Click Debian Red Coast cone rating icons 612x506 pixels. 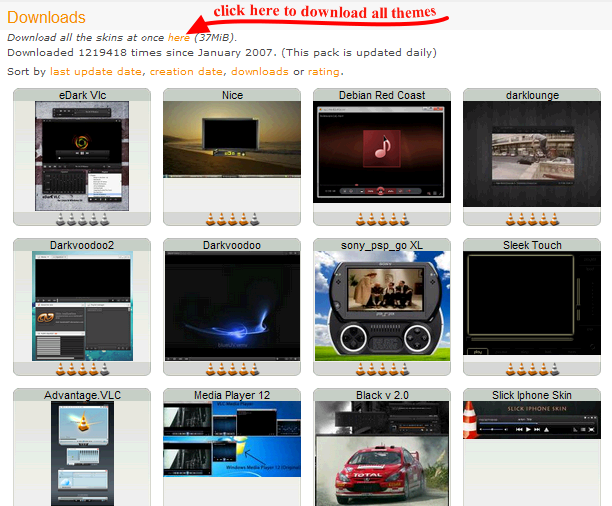click(382, 219)
